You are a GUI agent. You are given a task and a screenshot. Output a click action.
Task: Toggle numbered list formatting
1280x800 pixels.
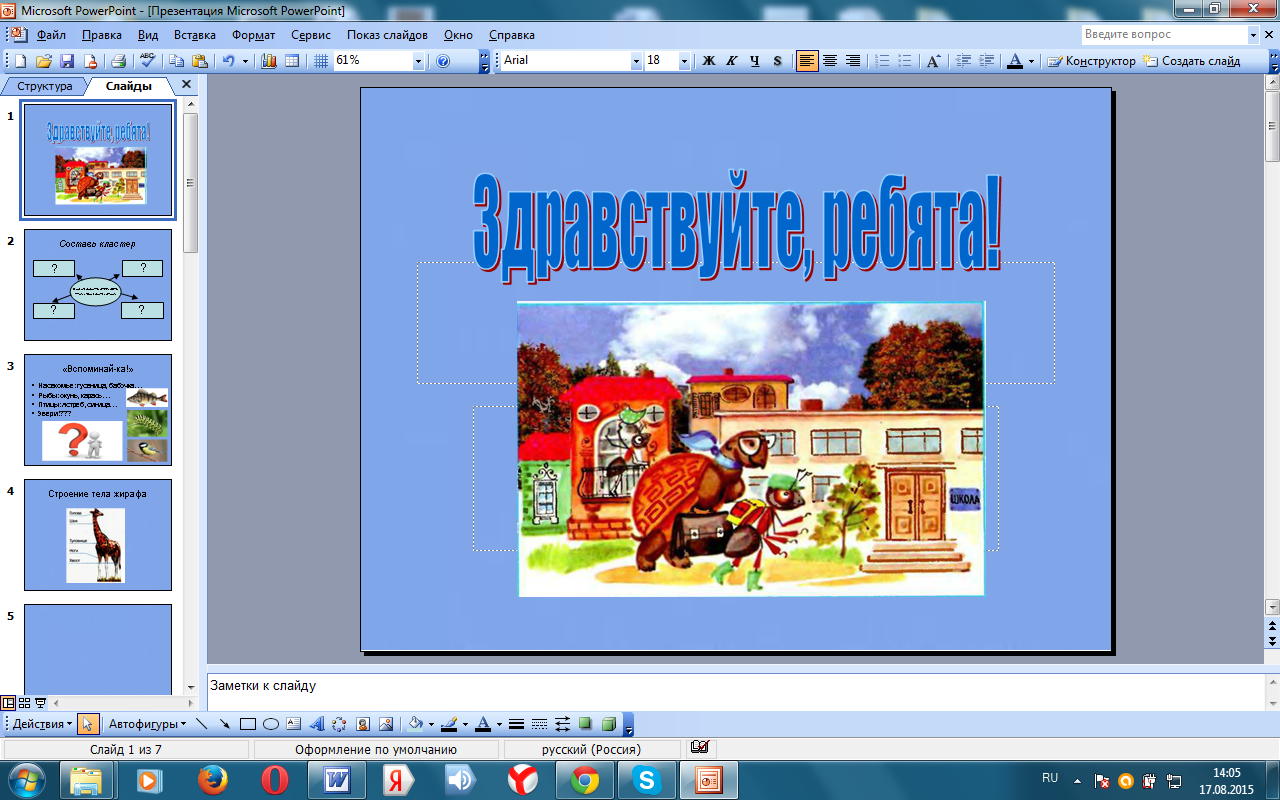(882, 61)
